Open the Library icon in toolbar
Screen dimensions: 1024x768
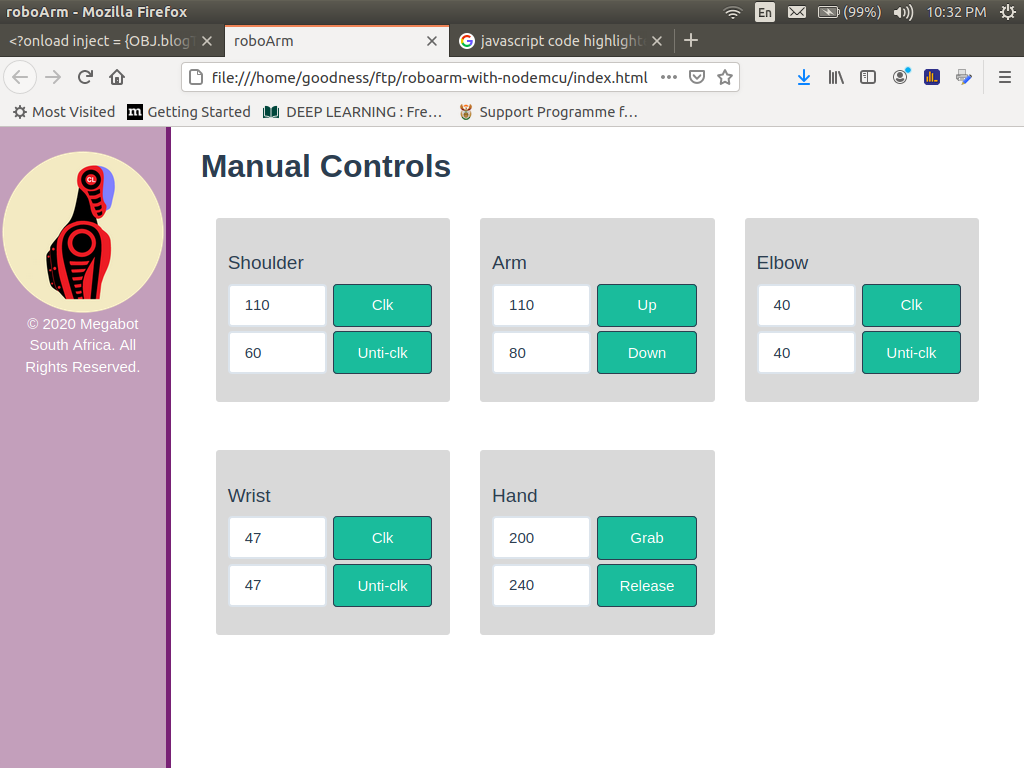(x=836, y=77)
